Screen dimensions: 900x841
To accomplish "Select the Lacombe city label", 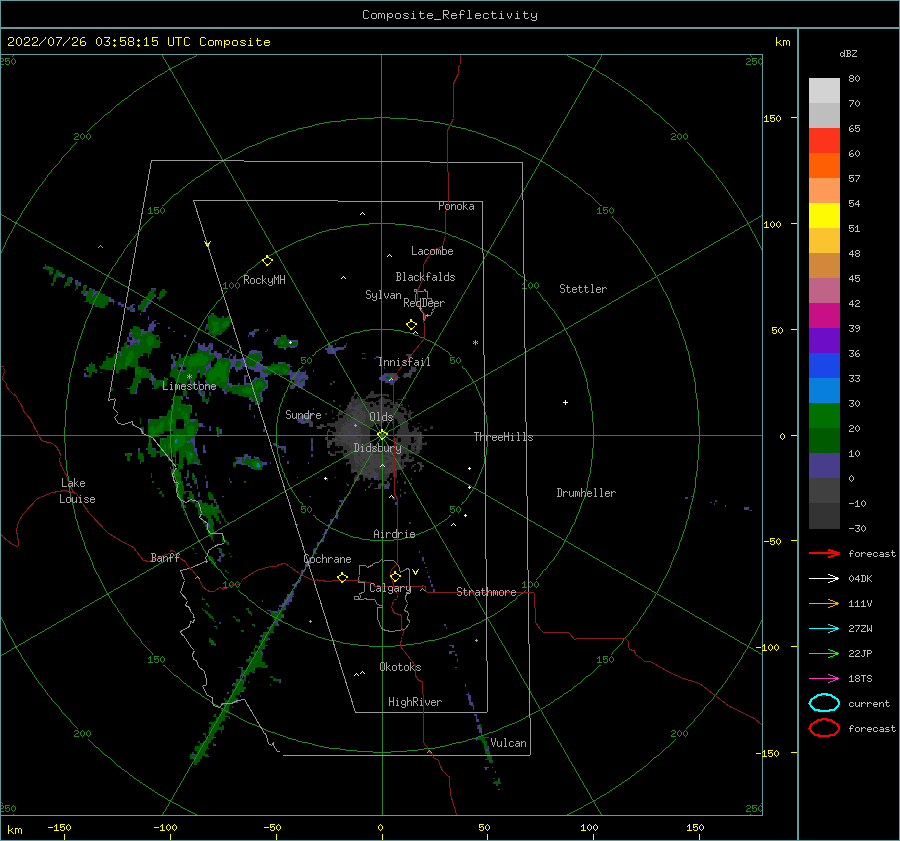I will 432,251.
